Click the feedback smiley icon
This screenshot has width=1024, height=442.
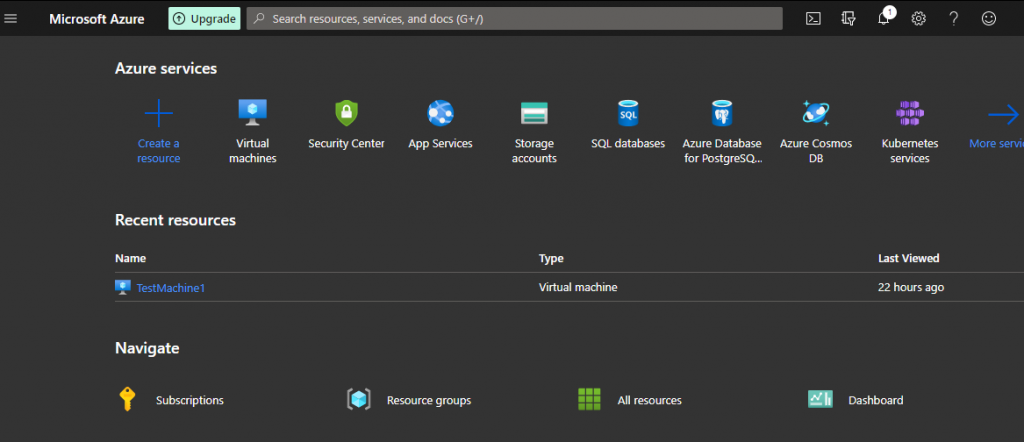tap(988, 18)
